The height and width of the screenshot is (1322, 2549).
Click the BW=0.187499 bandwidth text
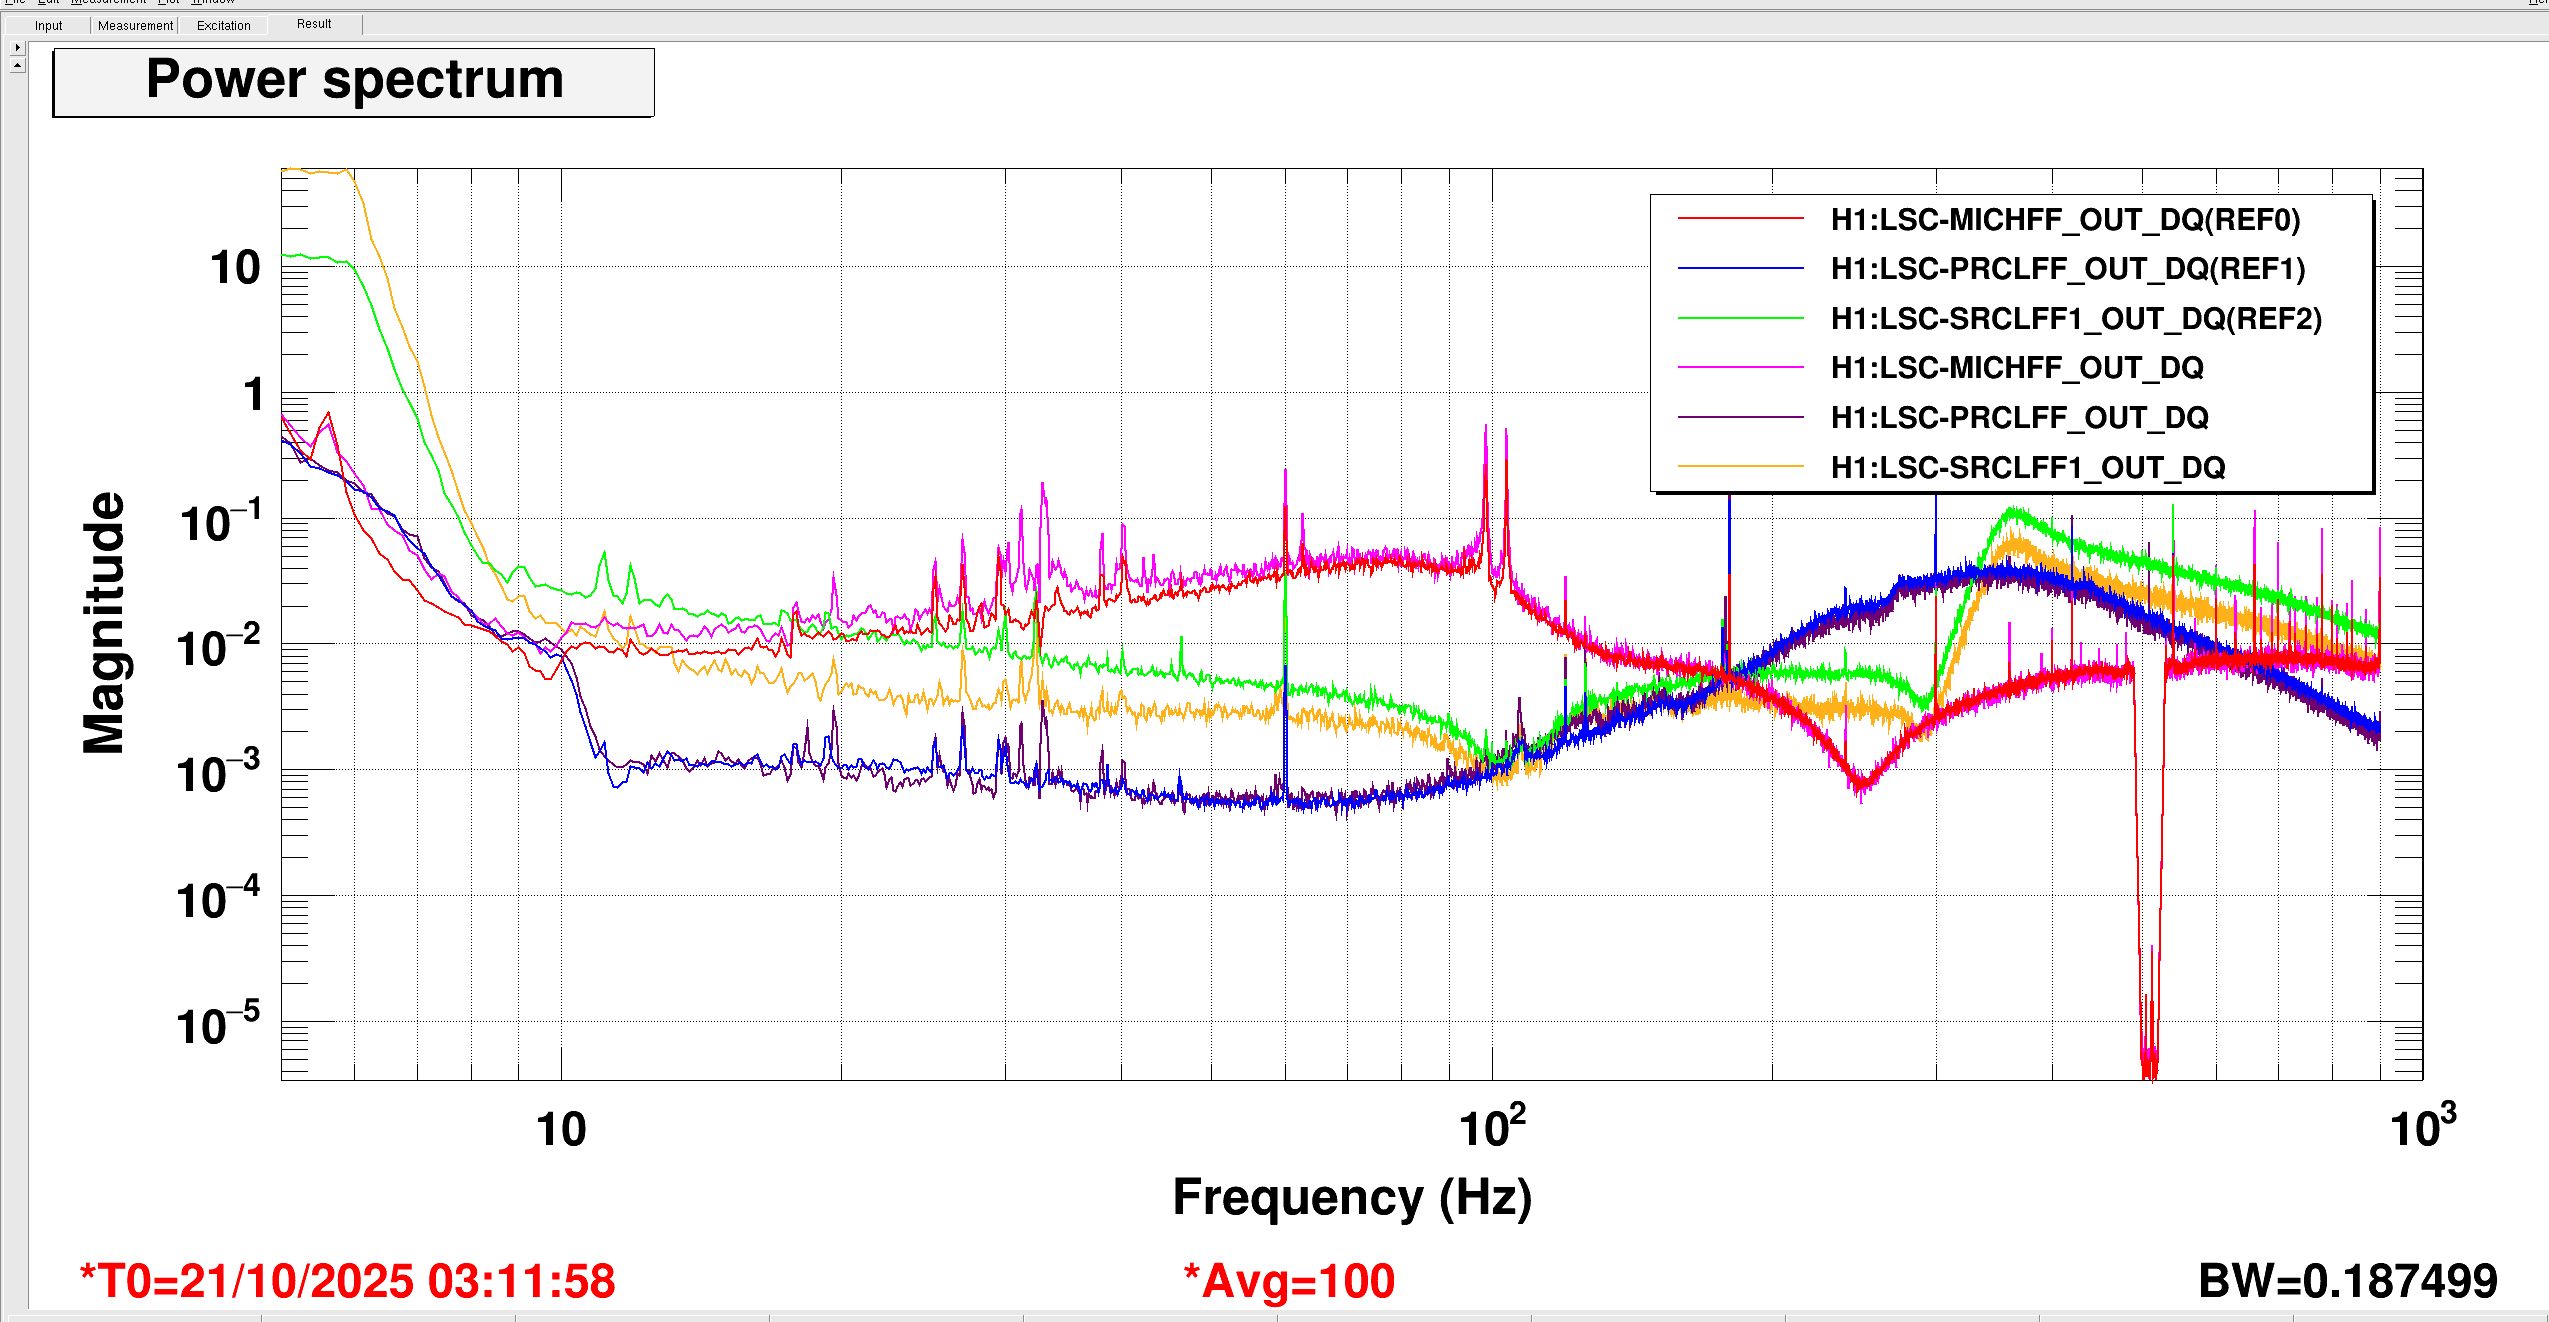(x=2346, y=1281)
